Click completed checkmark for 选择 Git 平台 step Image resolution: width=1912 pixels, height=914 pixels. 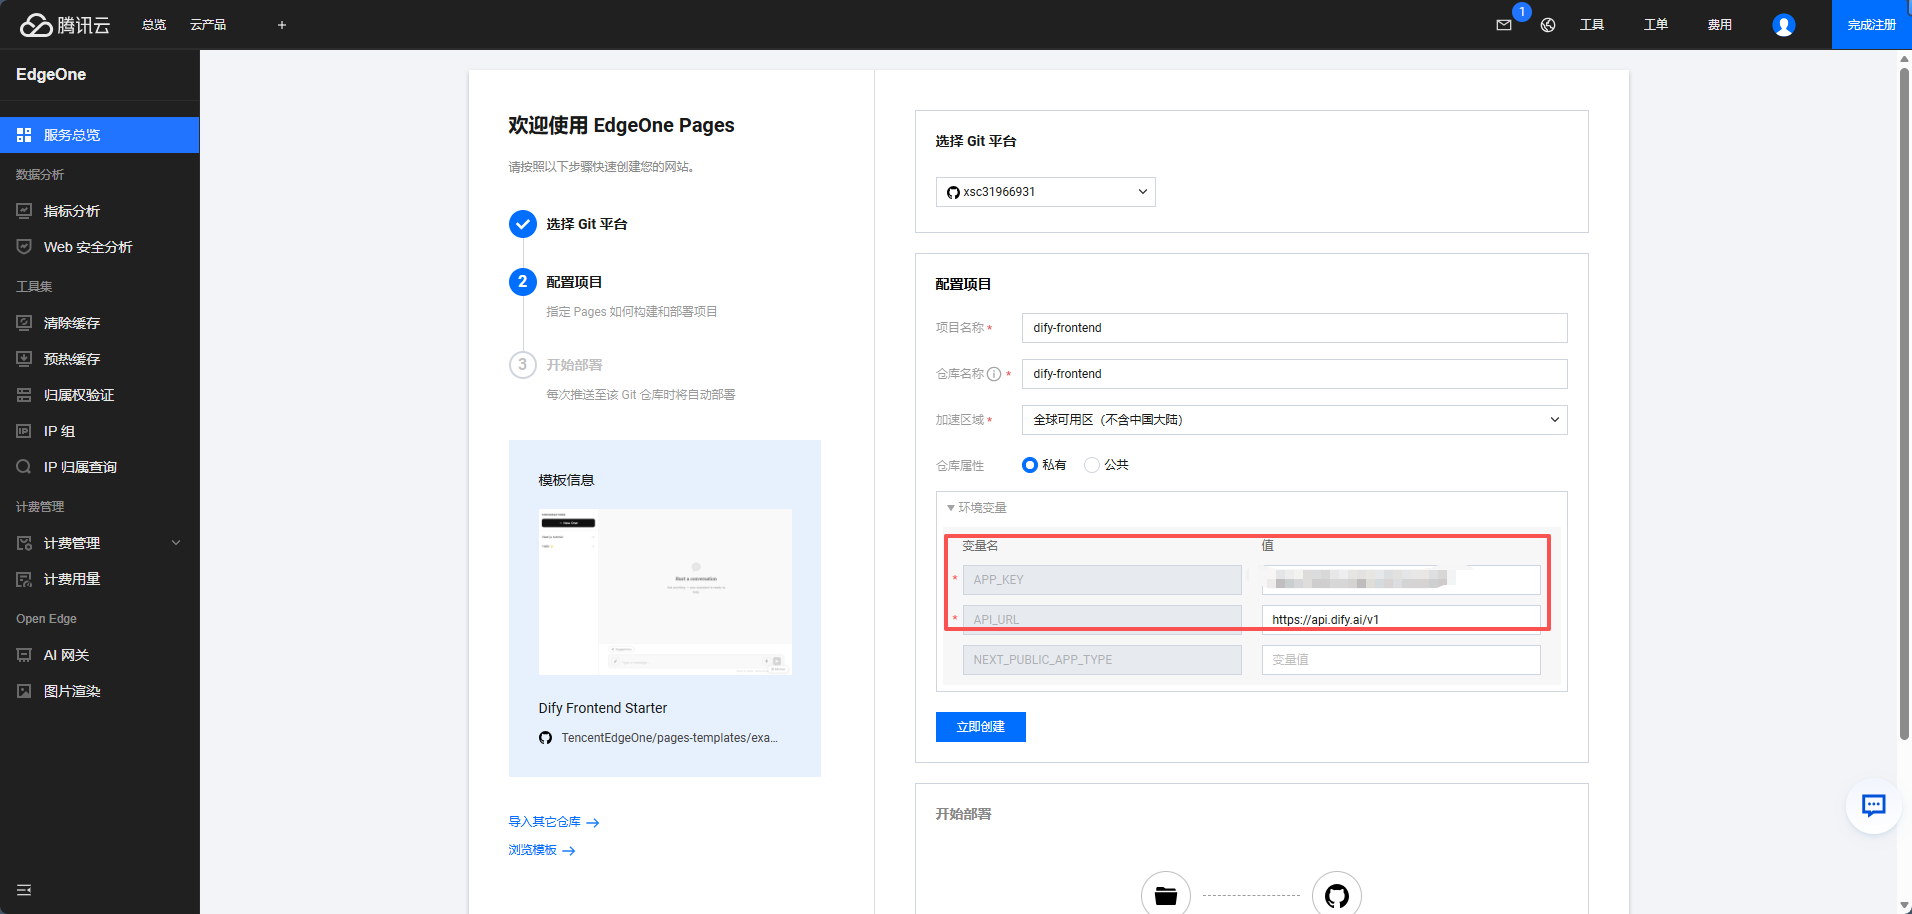pyautogui.click(x=523, y=224)
